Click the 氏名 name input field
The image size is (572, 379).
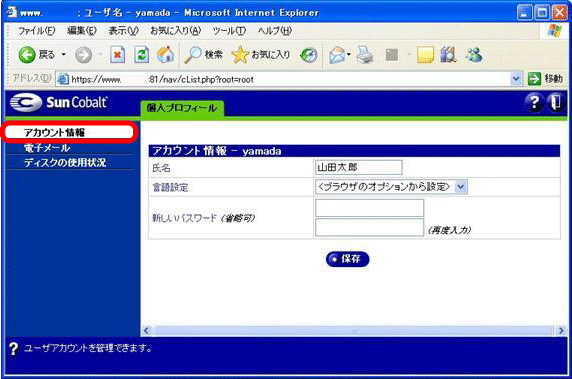(359, 168)
